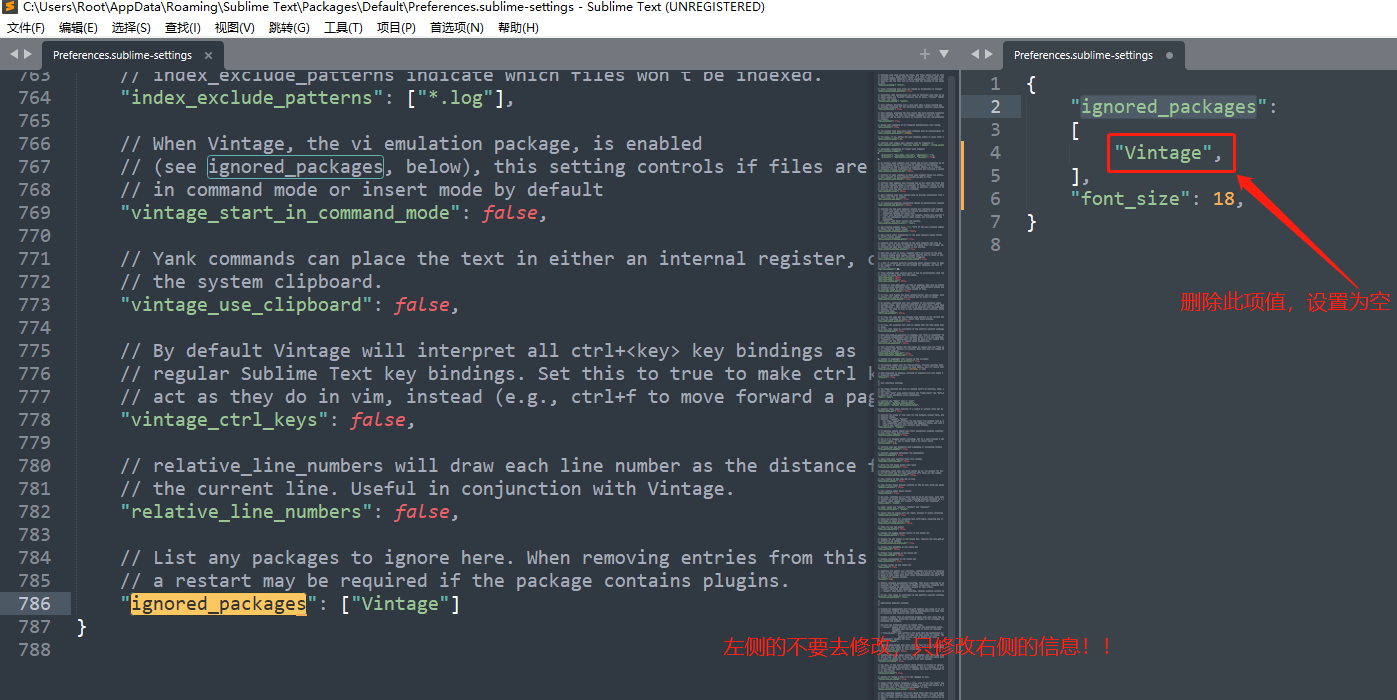1397x700 pixels.
Task: Click the red-boxed "Vintage" value in right pane
Action: pyautogui.click(x=1169, y=152)
